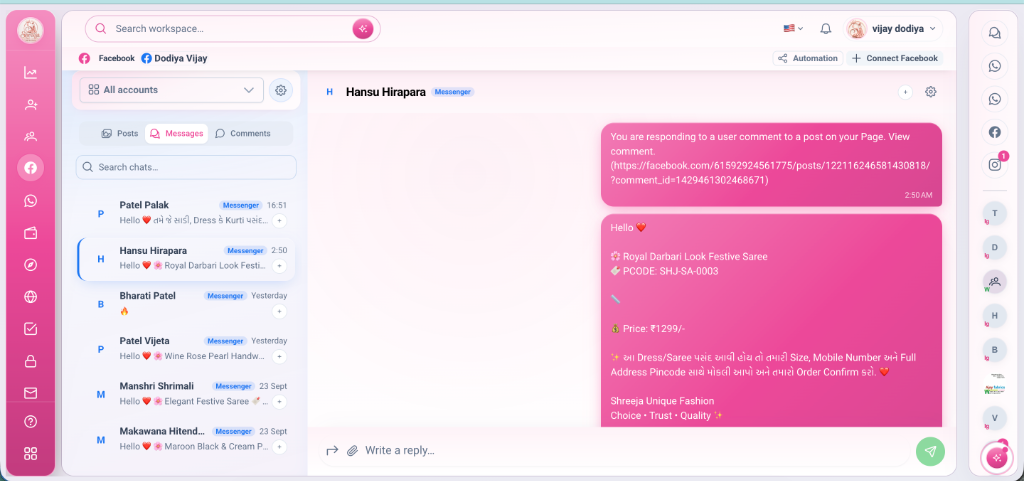Open the wallet icon in left sidebar

30,232
